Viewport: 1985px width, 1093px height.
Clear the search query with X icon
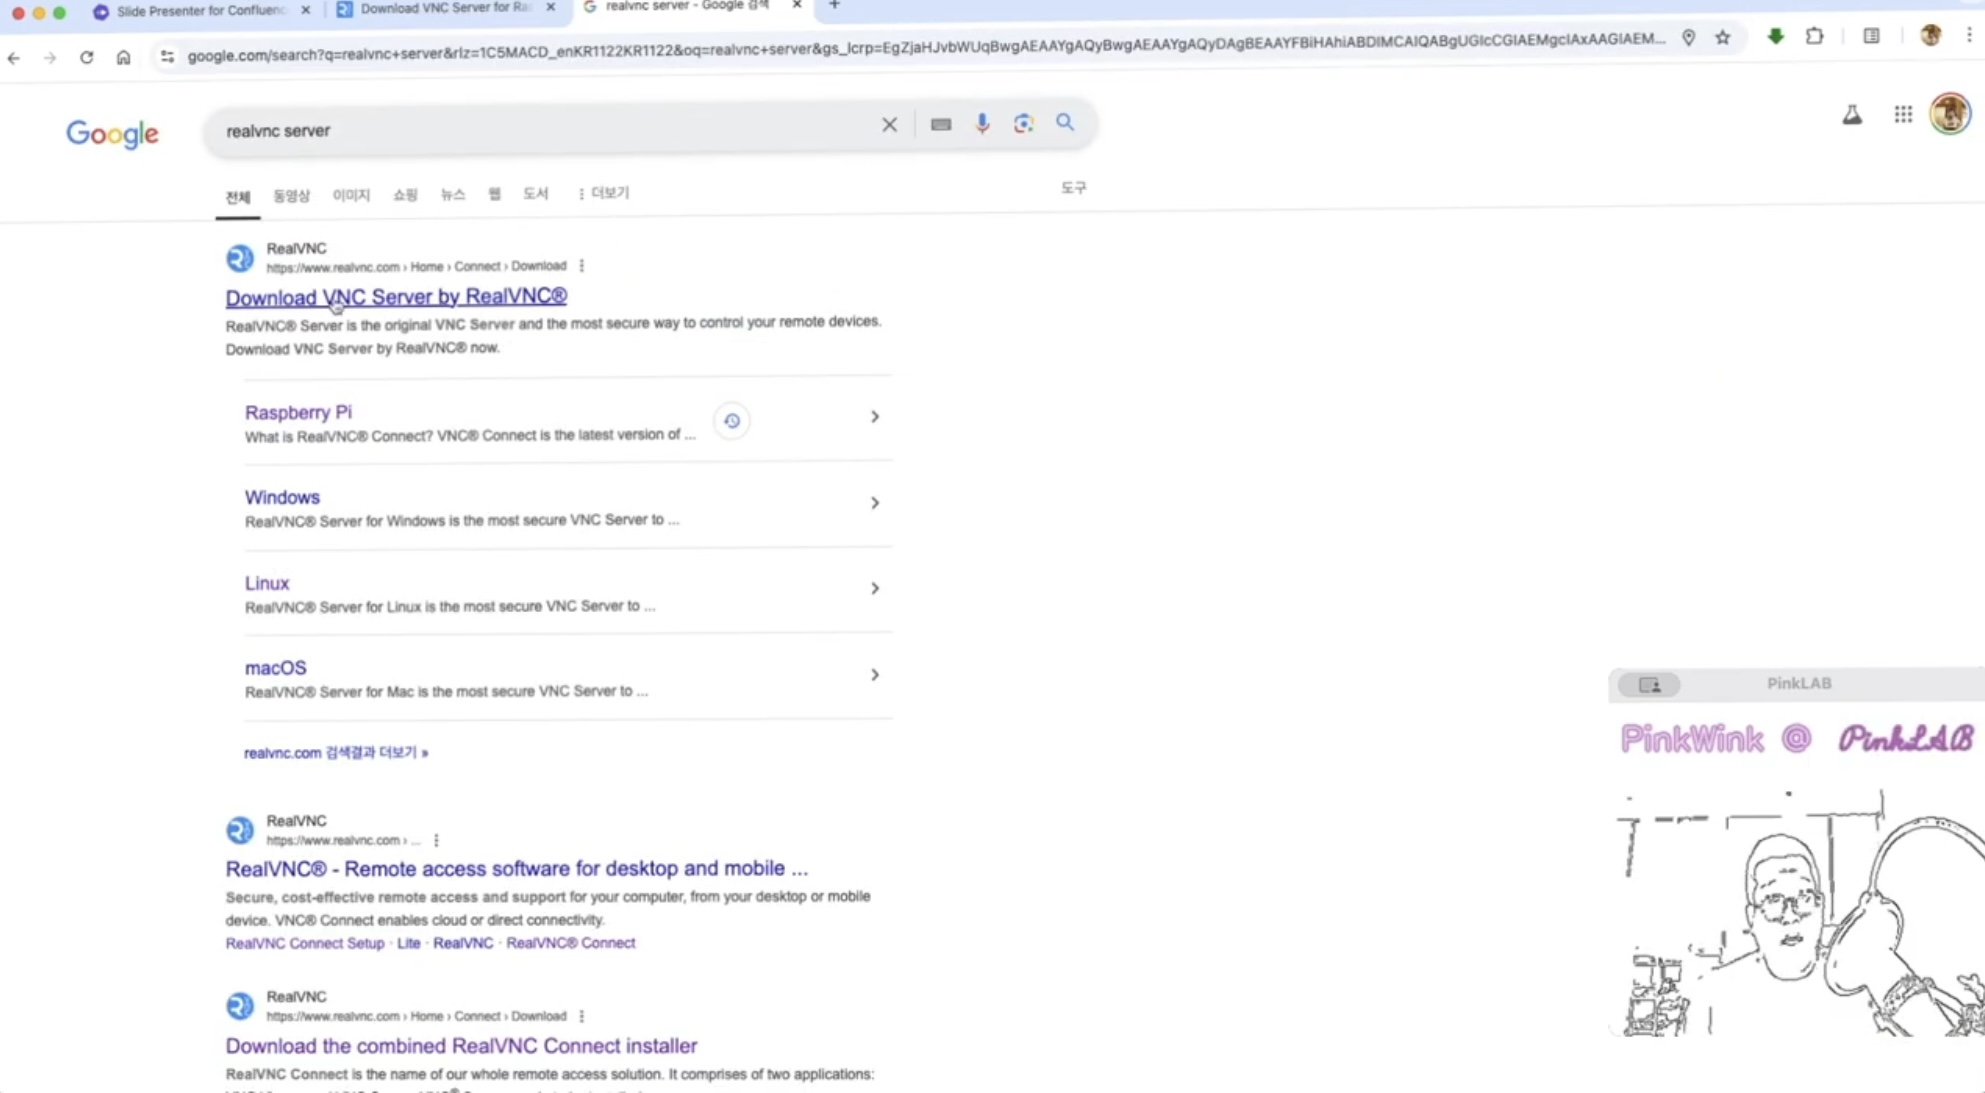(889, 125)
